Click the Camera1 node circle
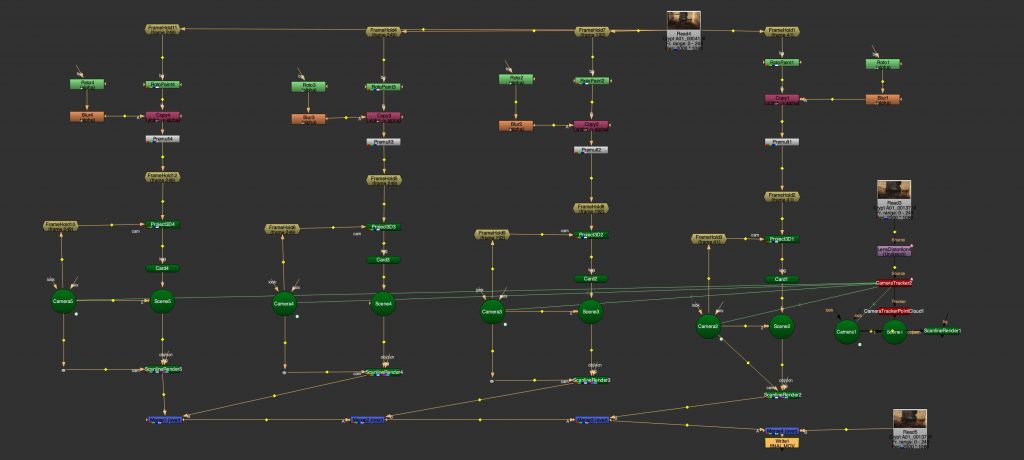The height and width of the screenshot is (460, 1024). click(847, 332)
